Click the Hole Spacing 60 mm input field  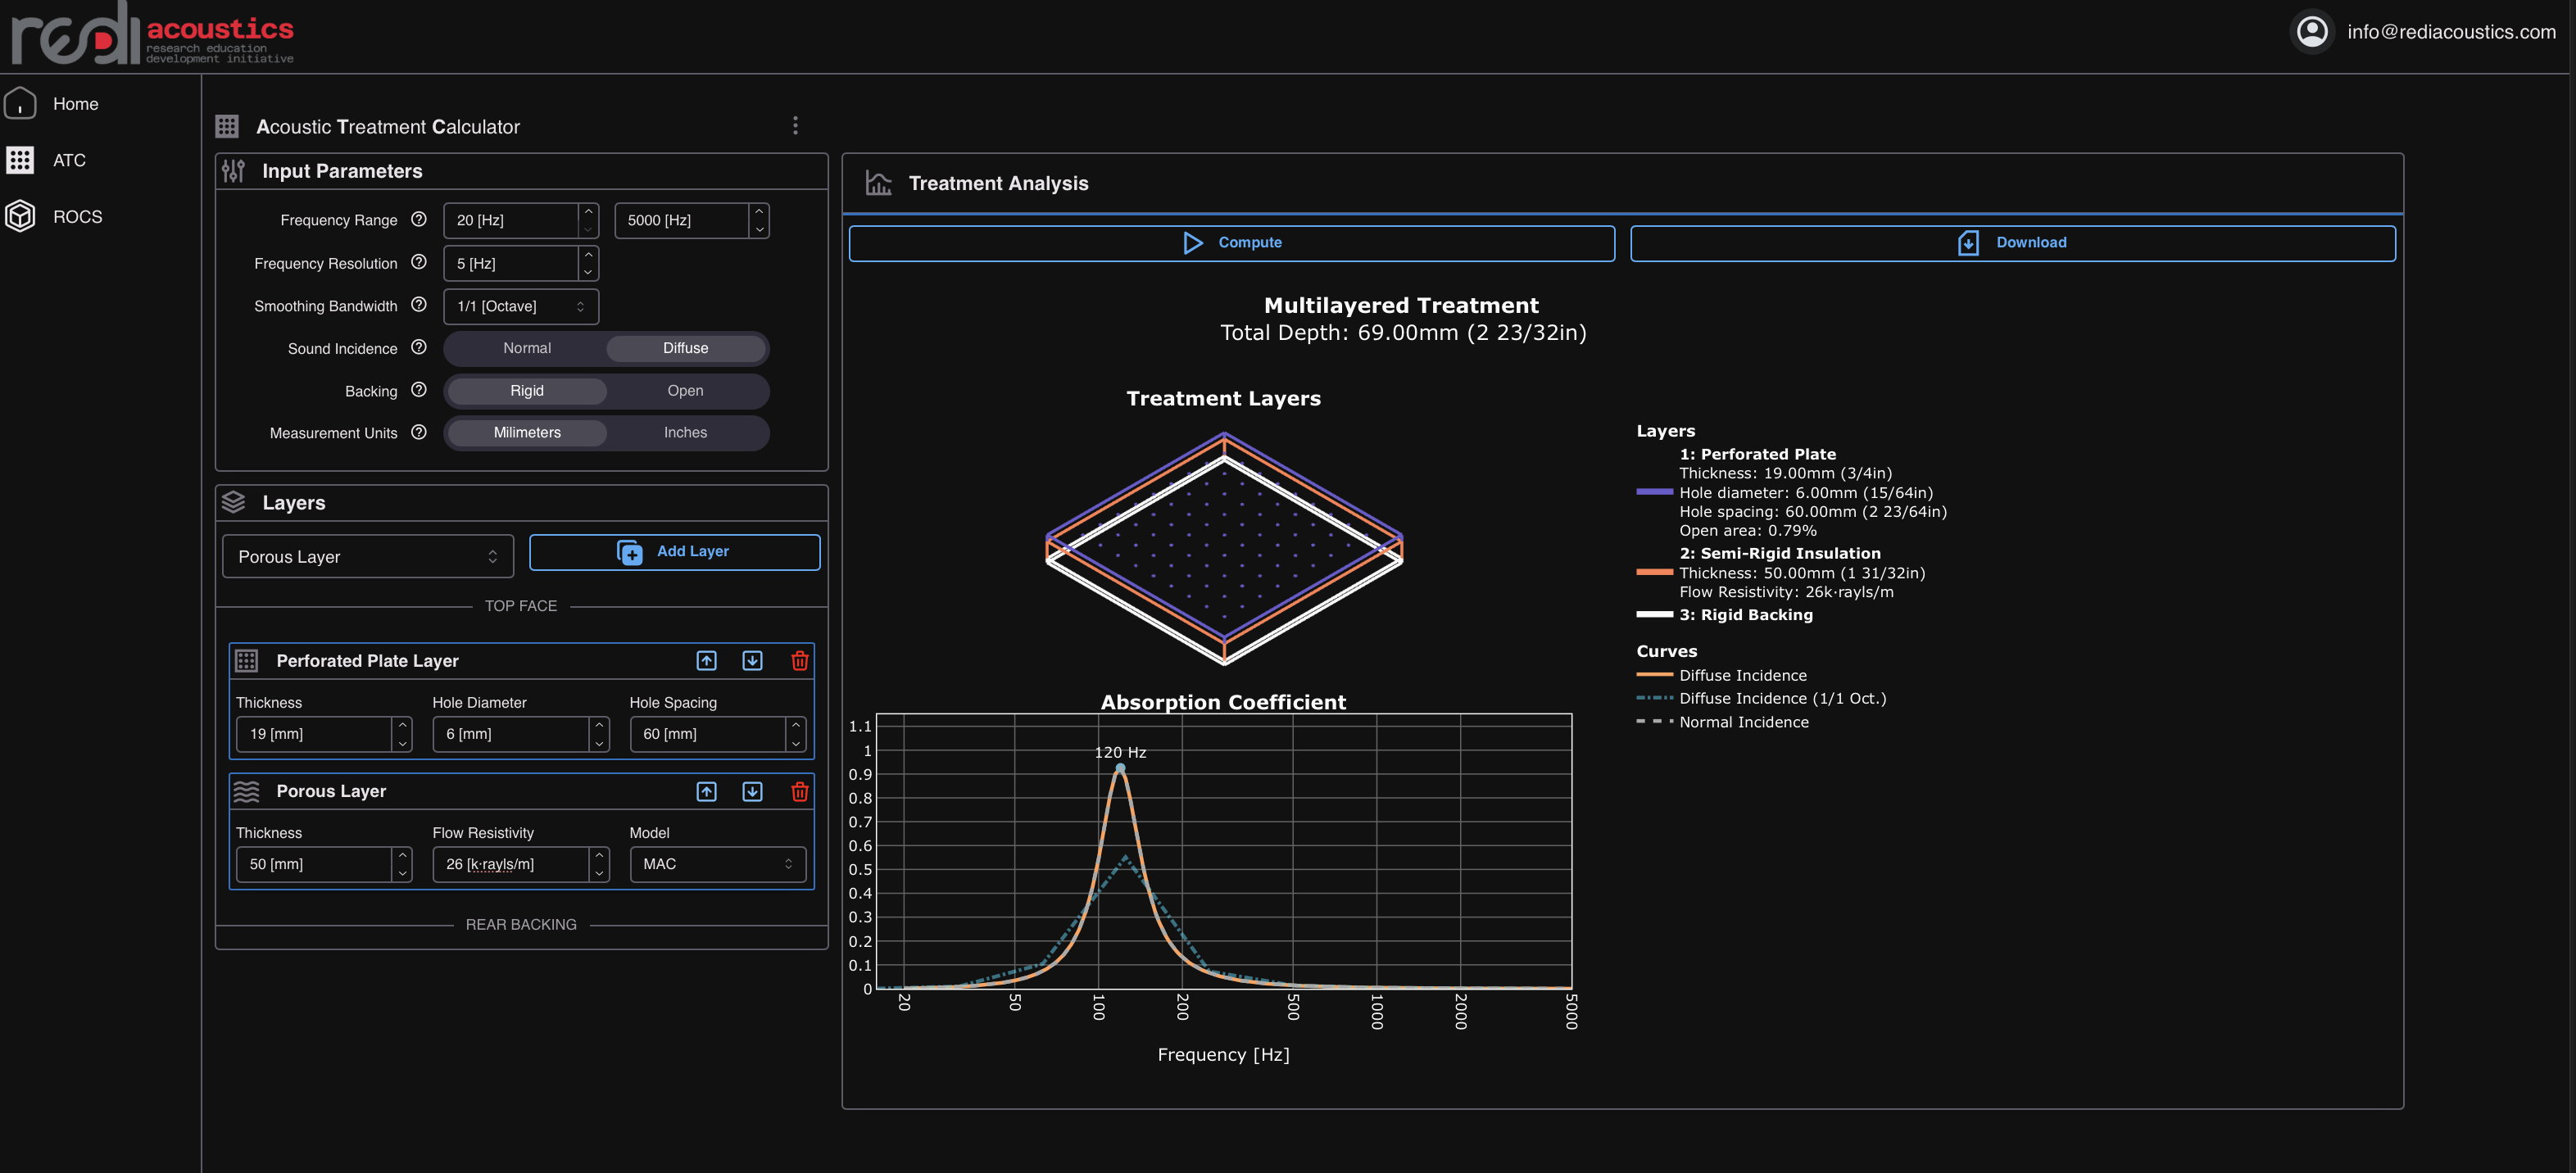[708, 734]
